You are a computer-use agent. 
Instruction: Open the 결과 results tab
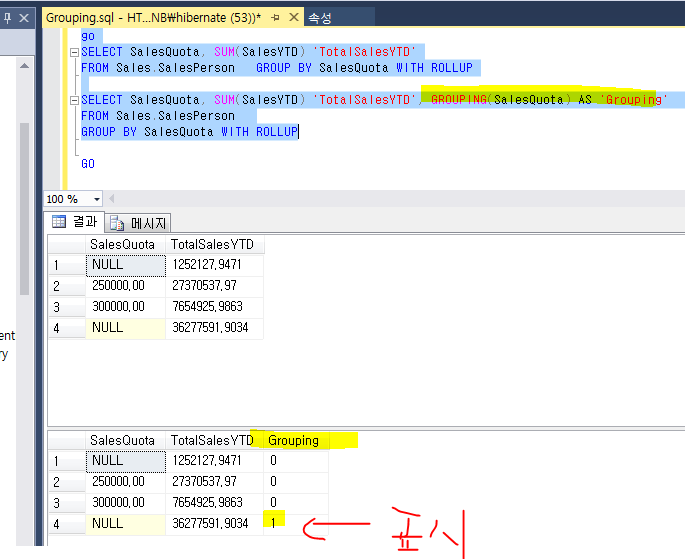[75, 222]
